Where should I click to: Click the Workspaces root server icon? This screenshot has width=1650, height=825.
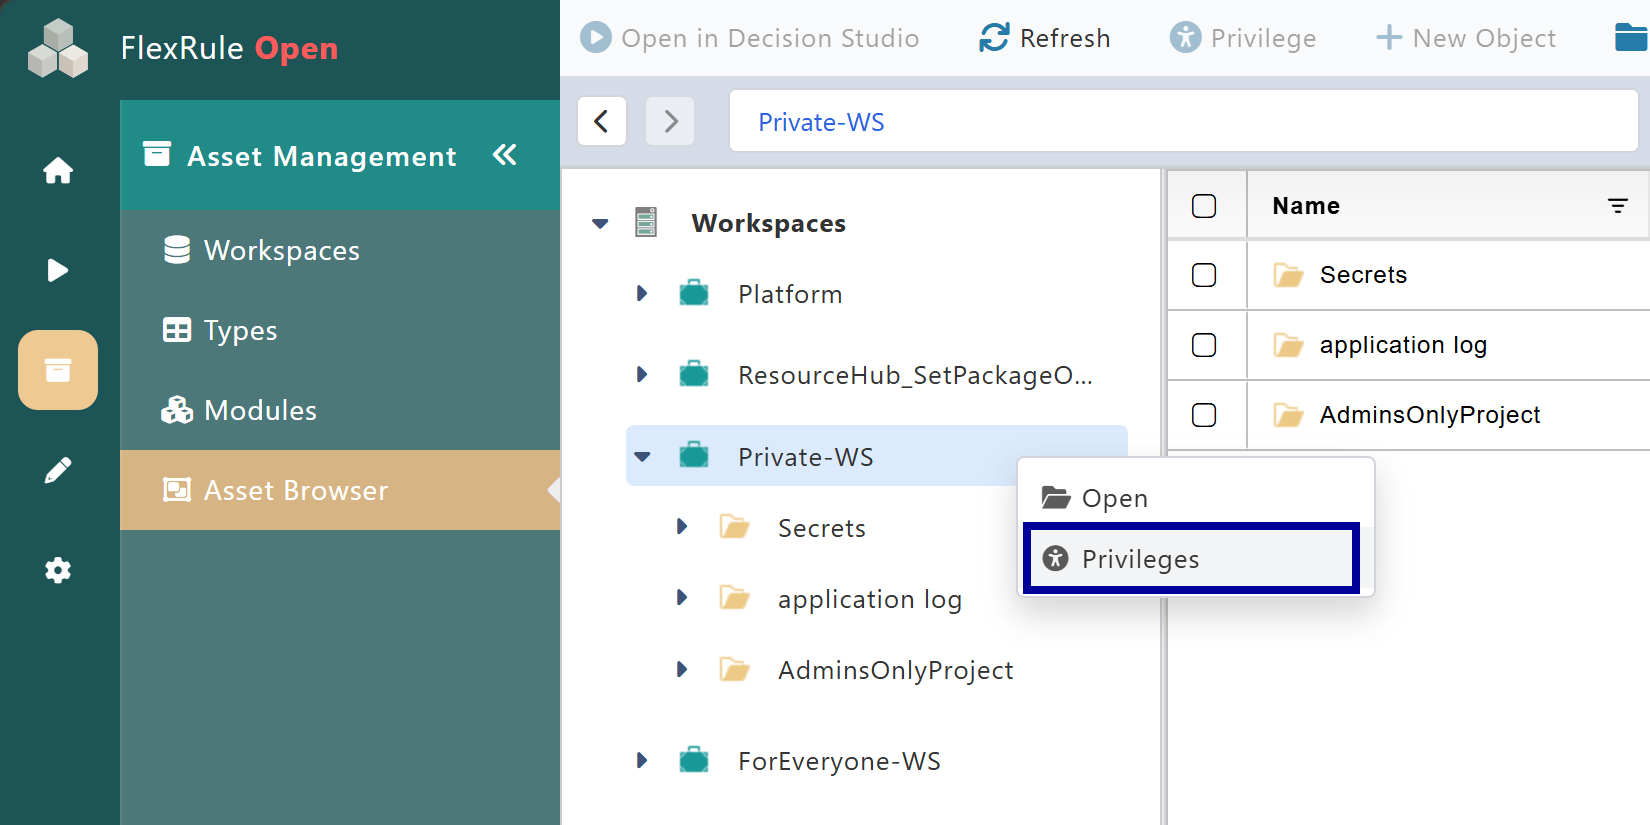coord(646,222)
